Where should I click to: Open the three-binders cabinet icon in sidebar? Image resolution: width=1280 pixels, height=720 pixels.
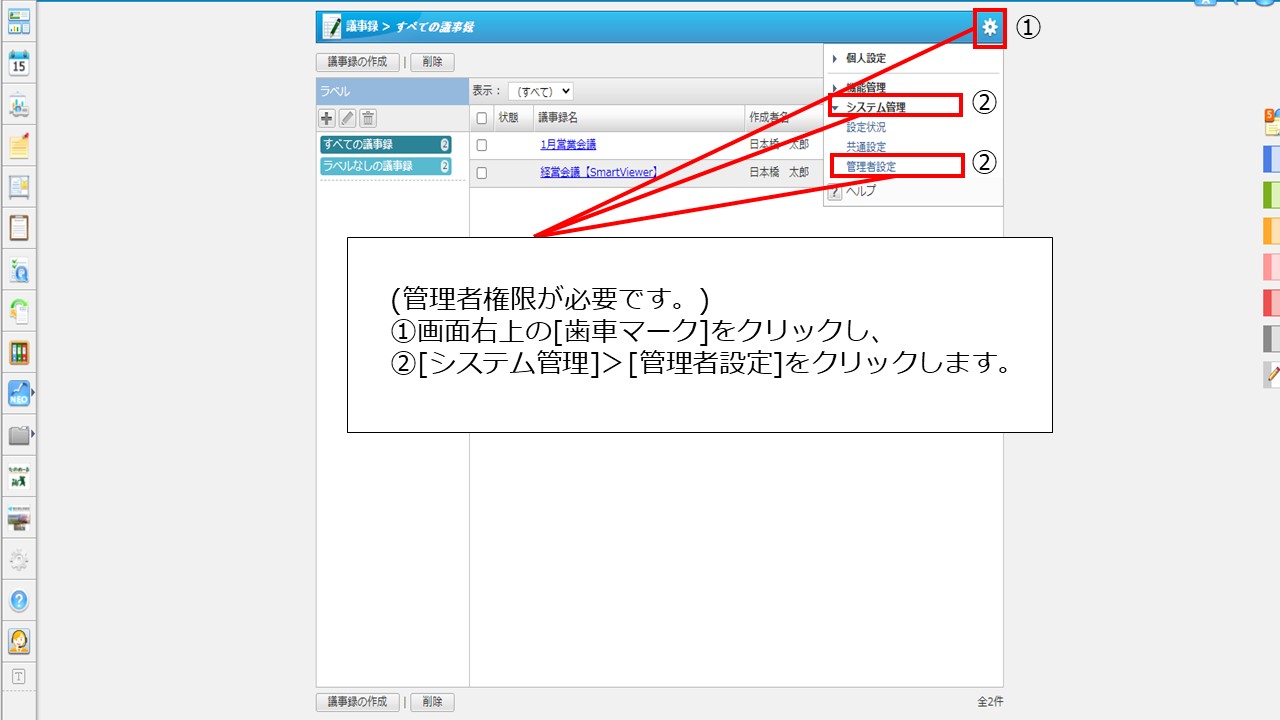coord(19,352)
